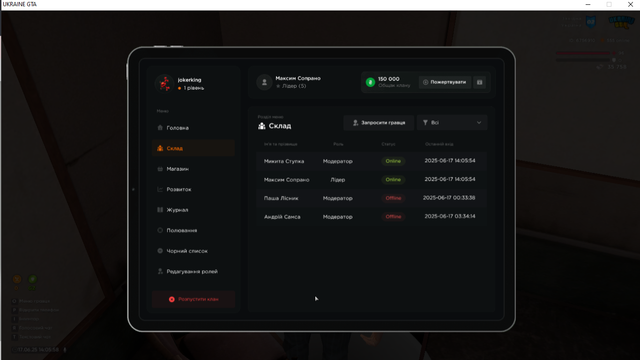This screenshot has height=360, width=640.
Task: Click the journal icon next to Журнал
Action: 160,210
